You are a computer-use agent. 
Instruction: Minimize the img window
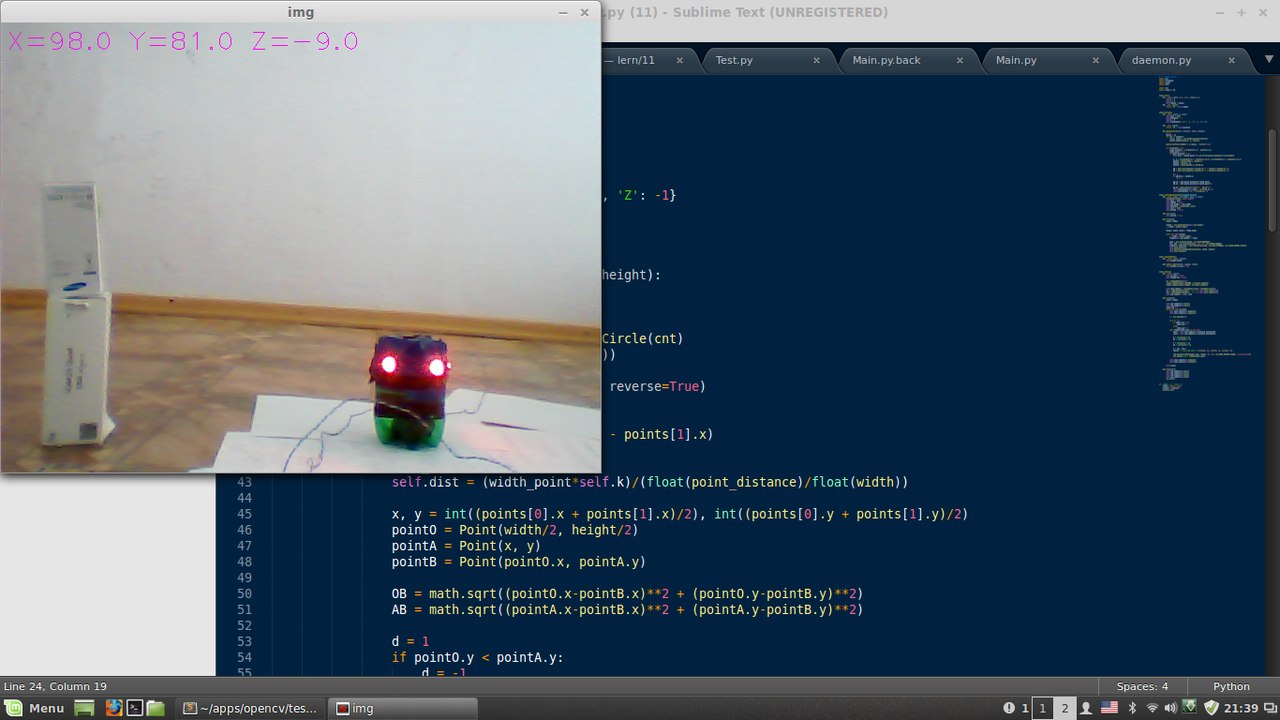[564, 13]
